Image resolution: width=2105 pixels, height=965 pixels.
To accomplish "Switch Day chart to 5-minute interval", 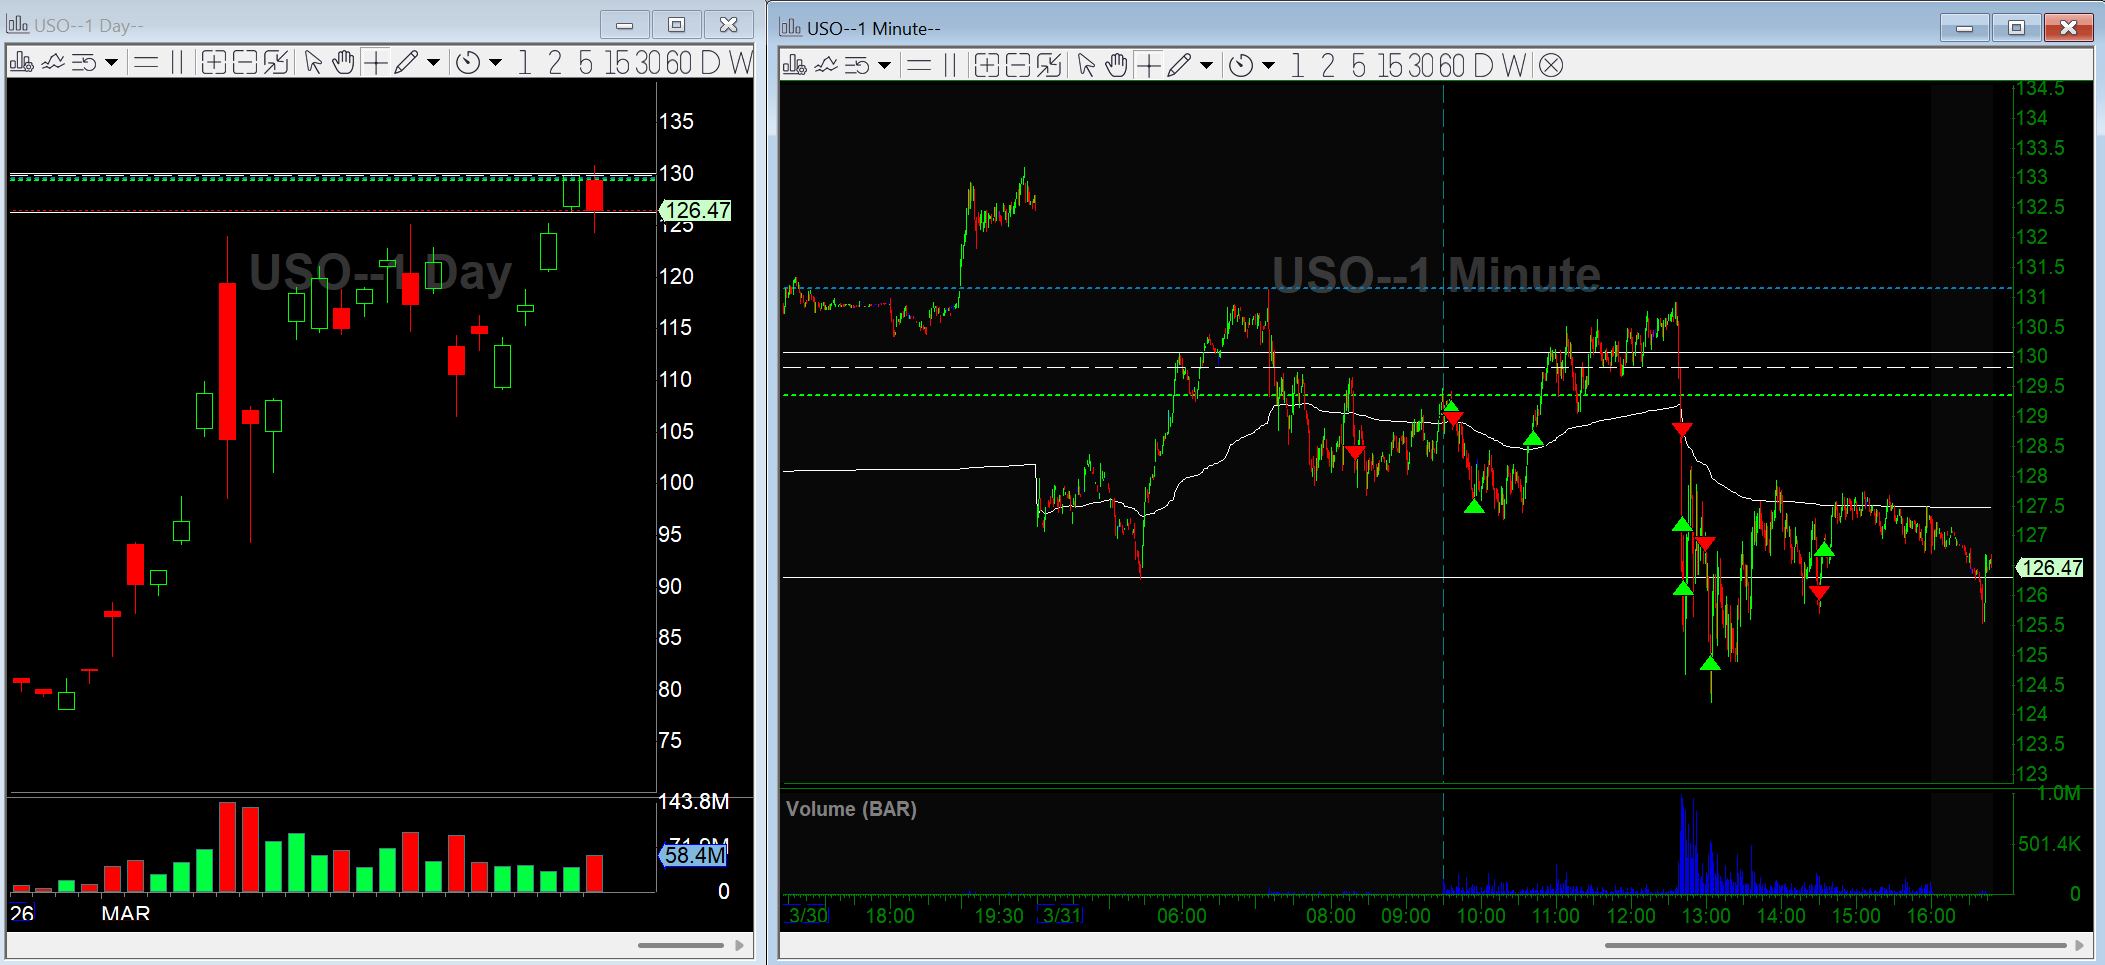I will tap(586, 63).
